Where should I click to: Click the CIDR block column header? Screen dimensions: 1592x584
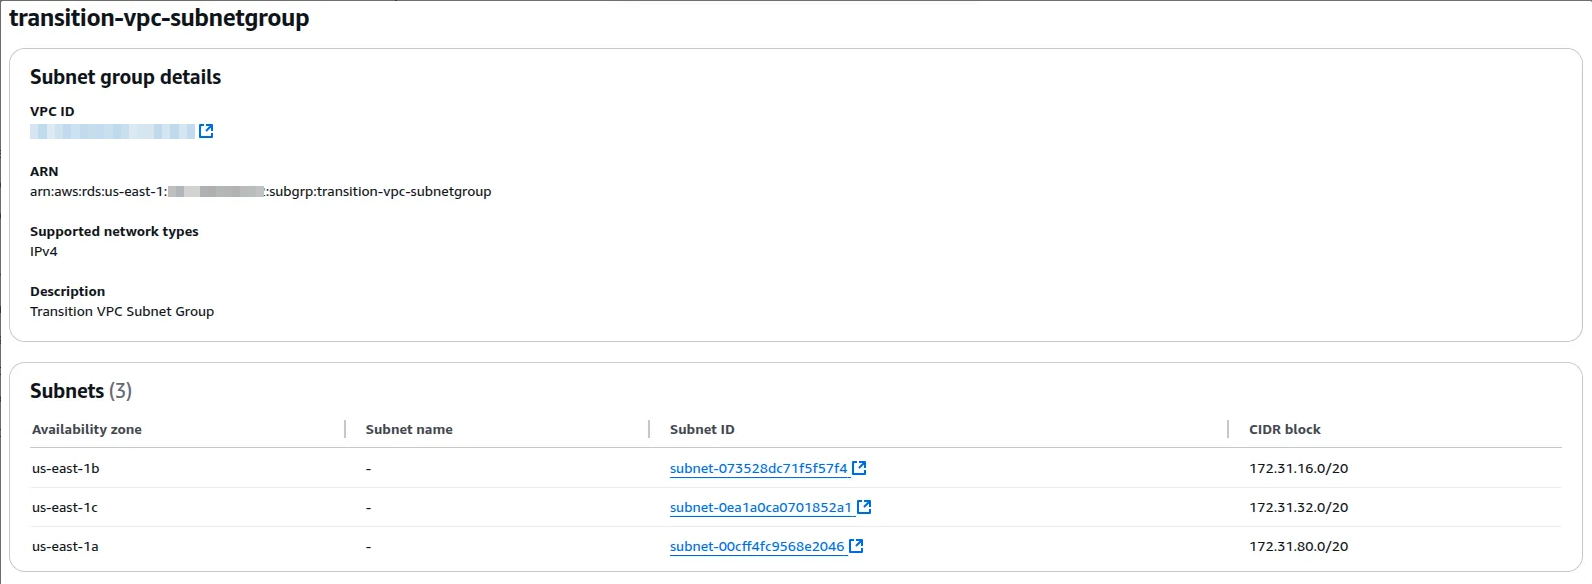1284,429
